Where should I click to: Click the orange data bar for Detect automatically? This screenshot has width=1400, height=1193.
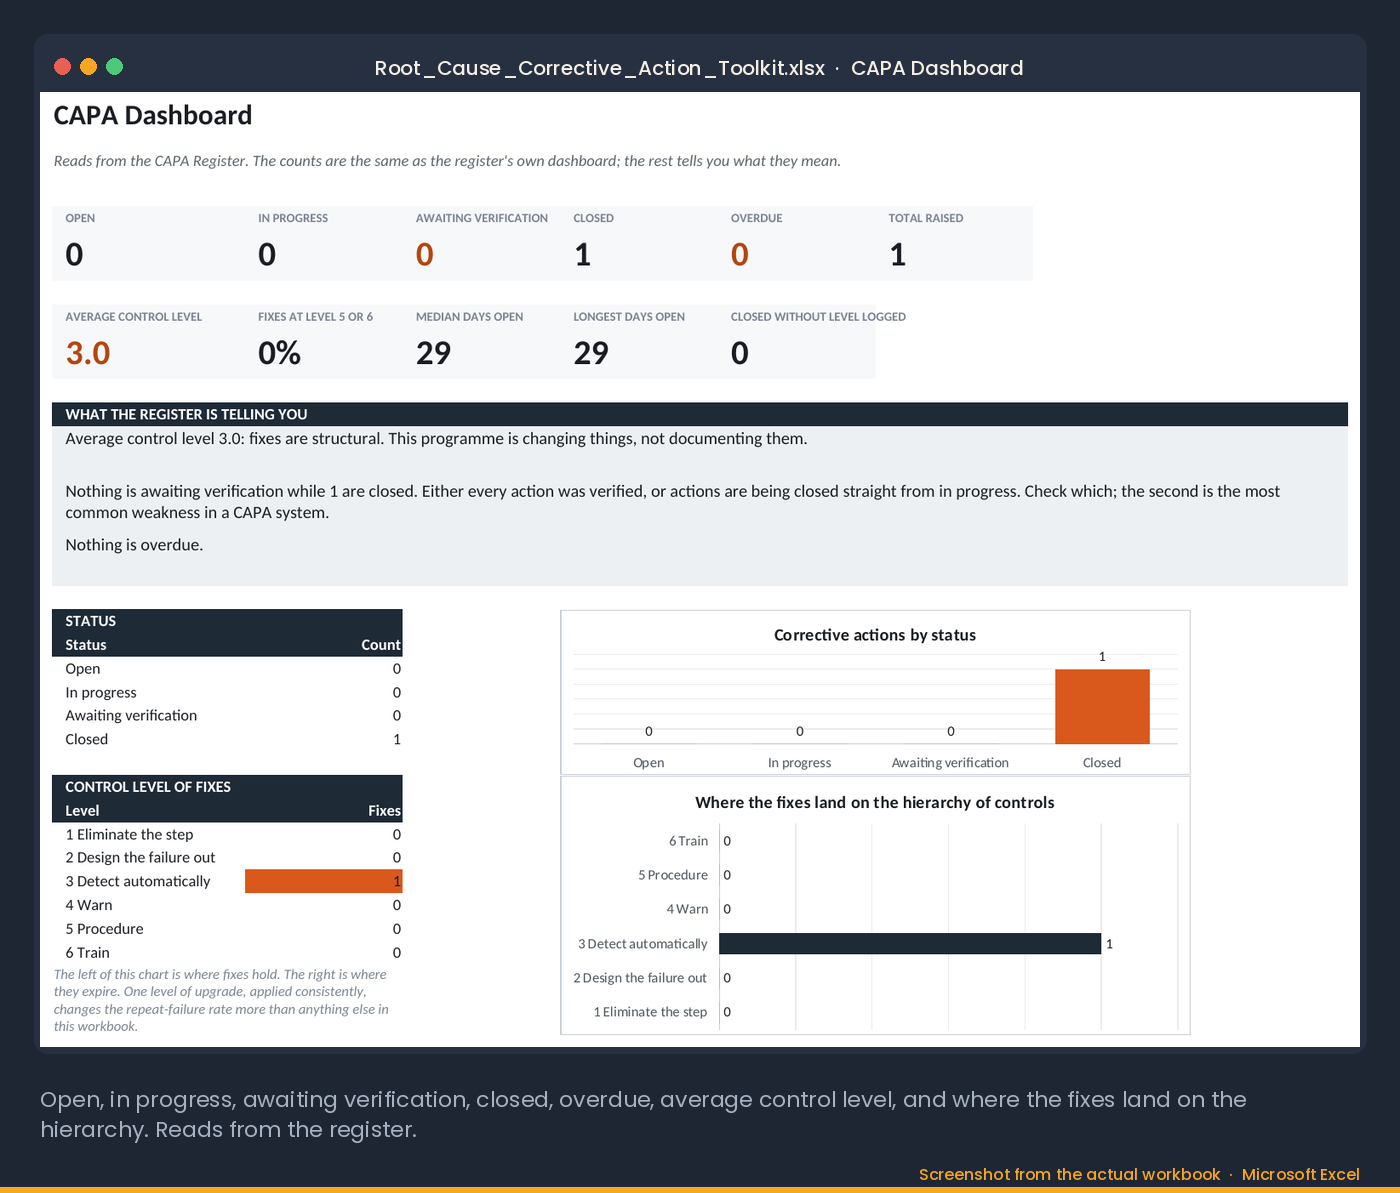(x=323, y=881)
